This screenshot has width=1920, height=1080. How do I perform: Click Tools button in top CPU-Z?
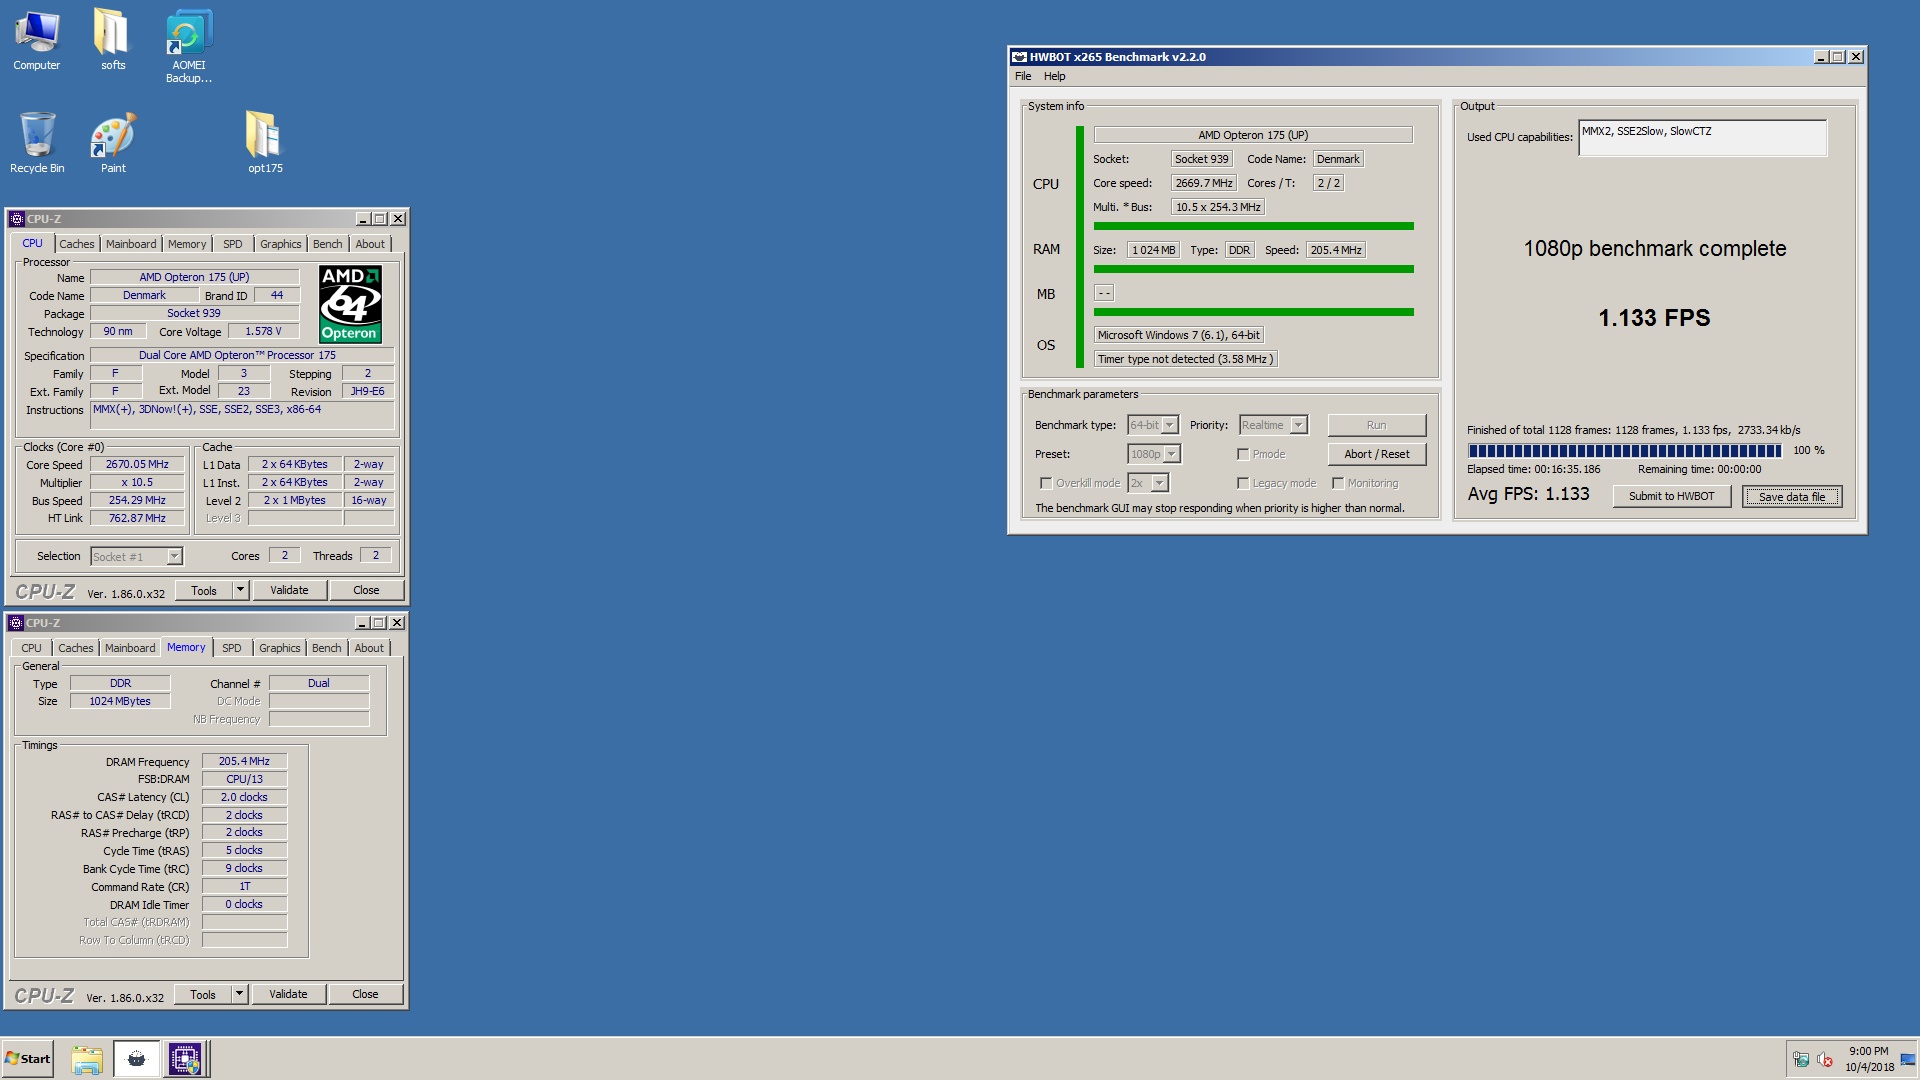point(204,591)
